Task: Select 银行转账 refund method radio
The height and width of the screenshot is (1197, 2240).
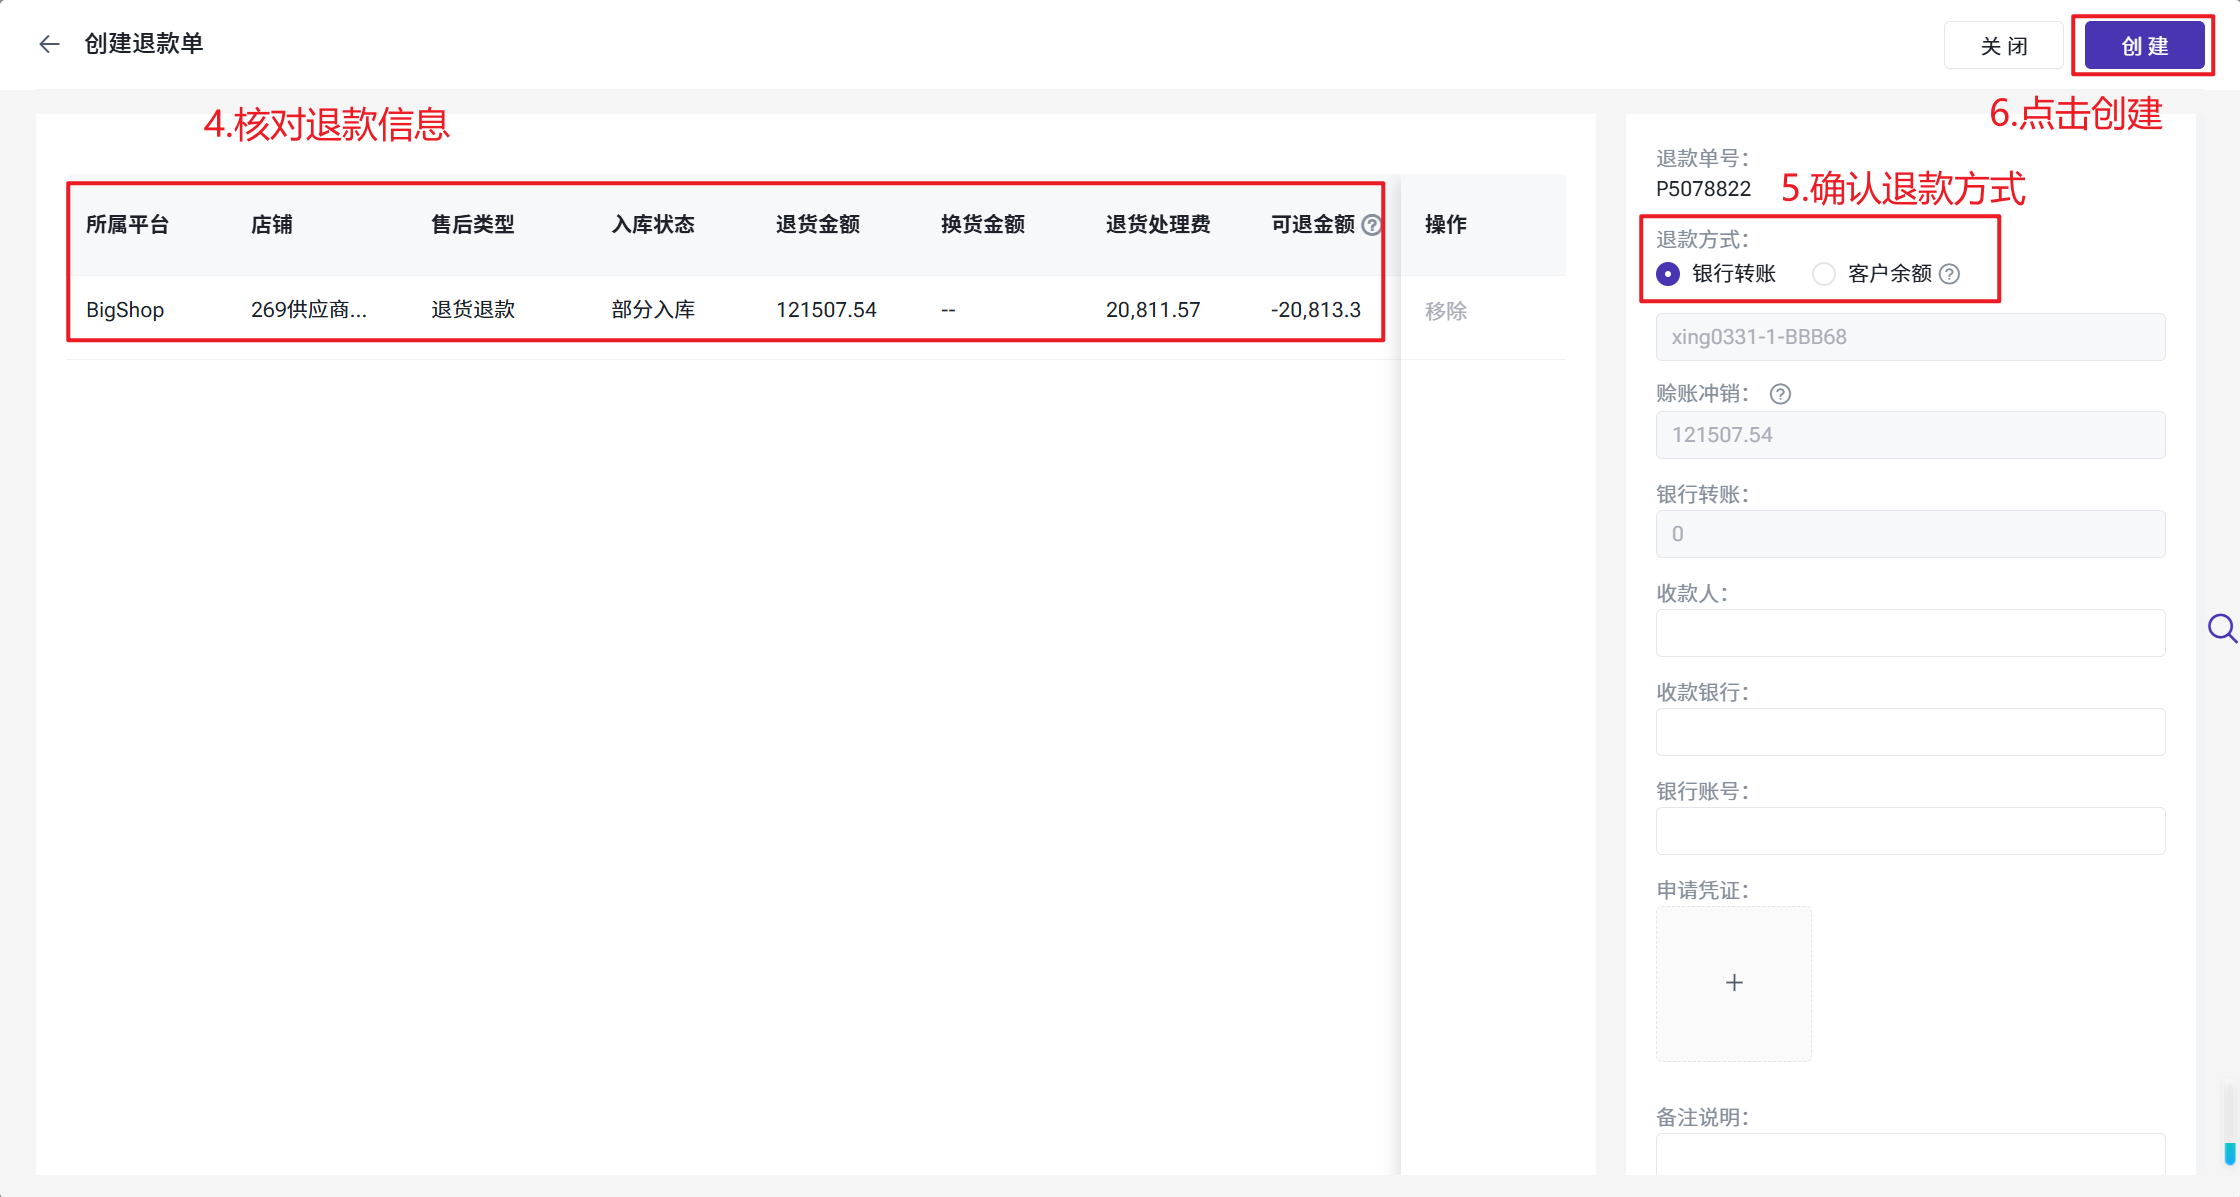Action: [x=1668, y=274]
